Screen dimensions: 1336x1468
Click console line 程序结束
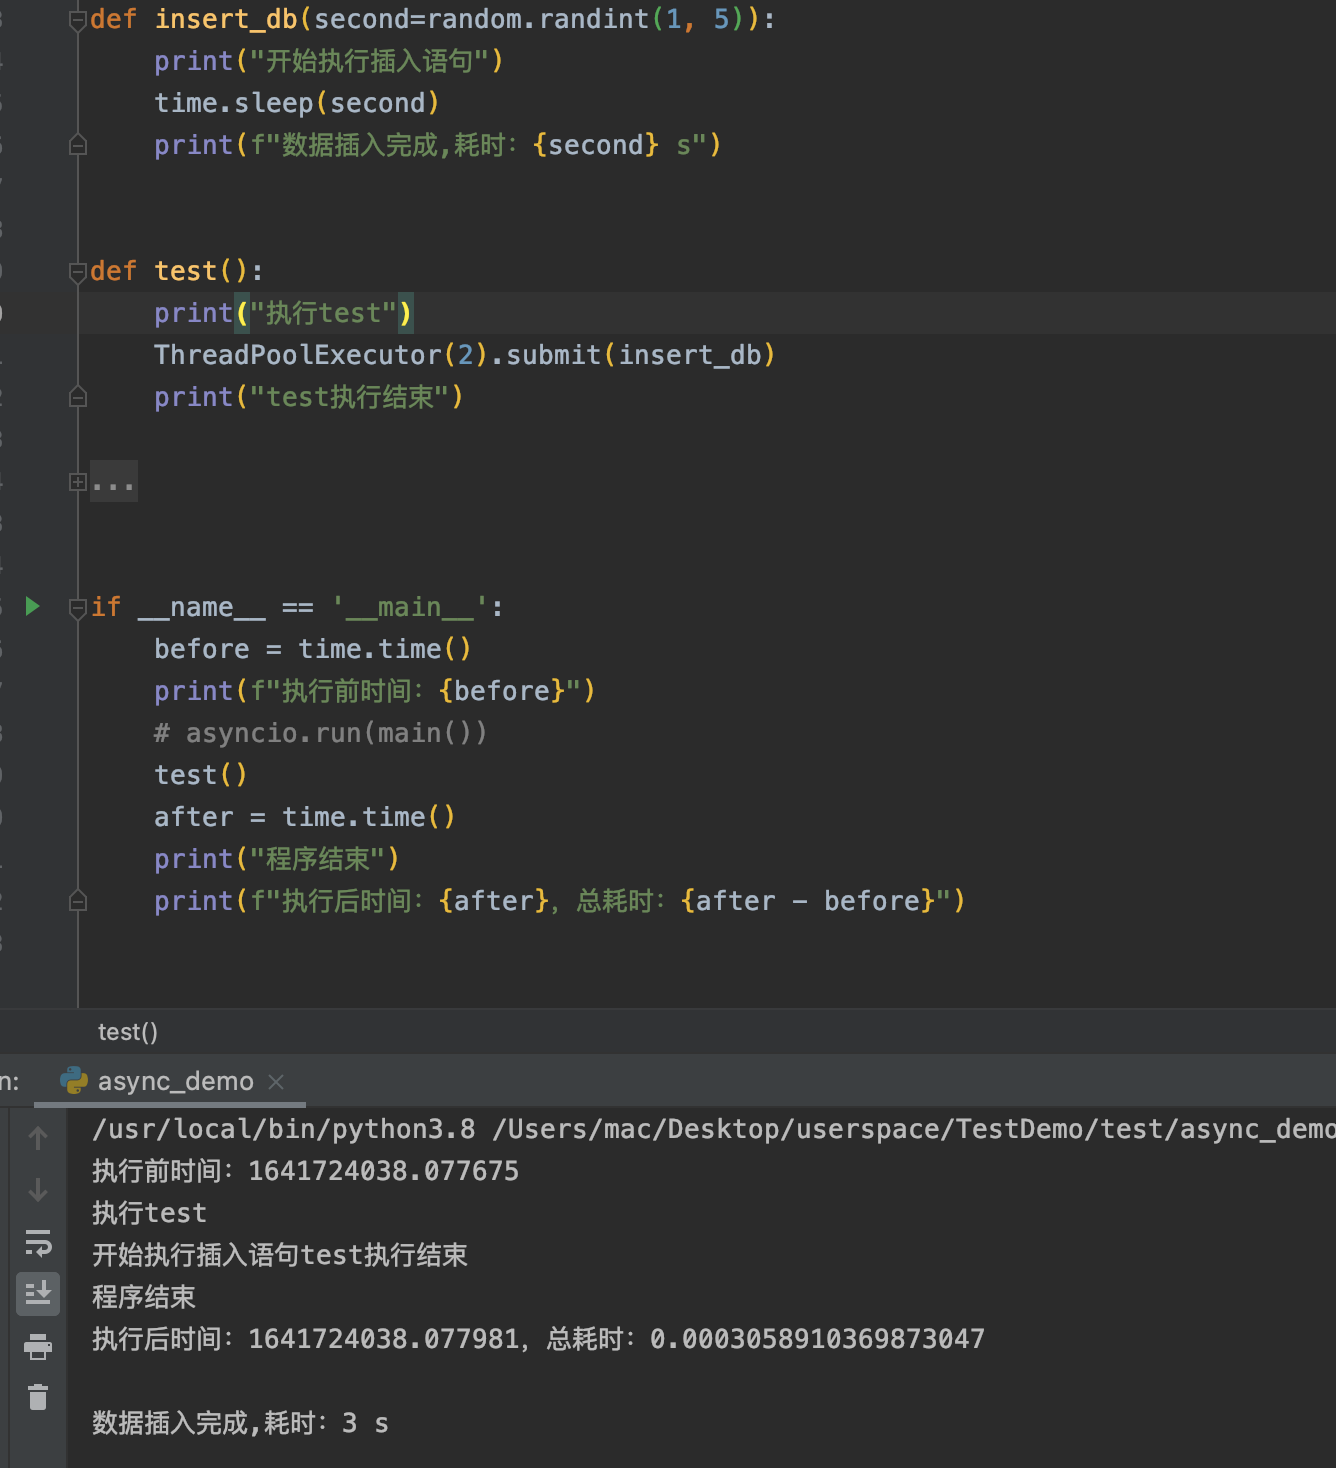point(144,1297)
